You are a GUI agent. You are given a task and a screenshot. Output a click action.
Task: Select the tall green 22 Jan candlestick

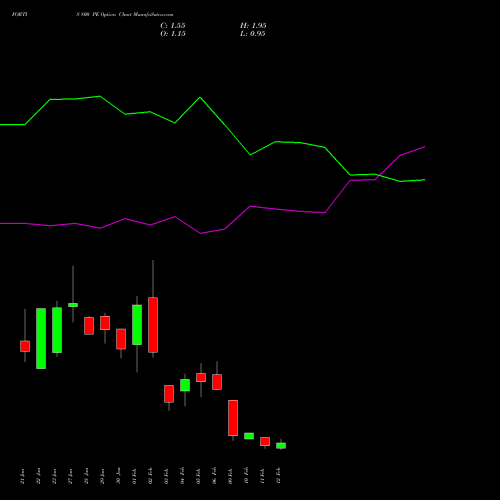[x=41, y=338]
